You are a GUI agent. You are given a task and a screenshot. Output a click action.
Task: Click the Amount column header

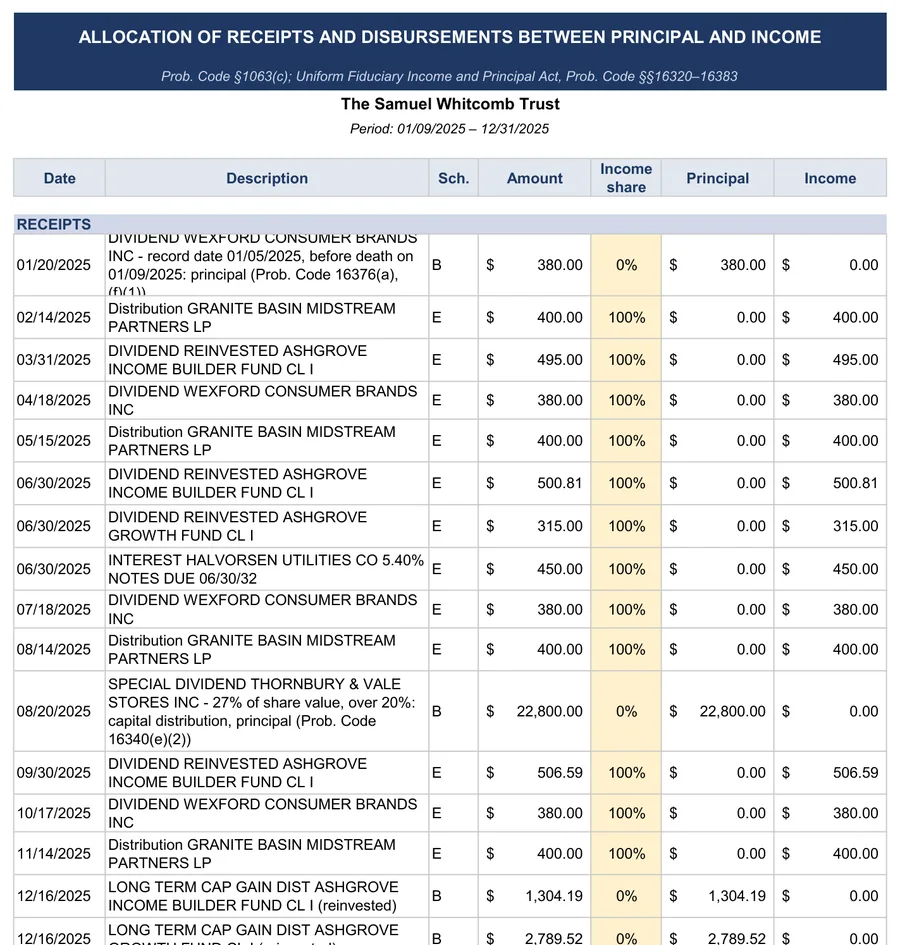coord(535,178)
